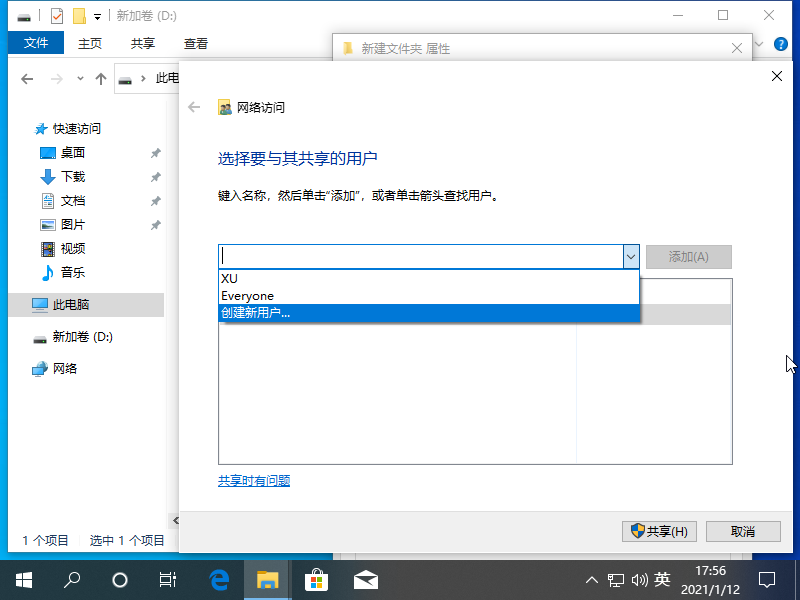Screen dimensions: 800x600
Task: Click the 共享(H) button
Action: 659,531
